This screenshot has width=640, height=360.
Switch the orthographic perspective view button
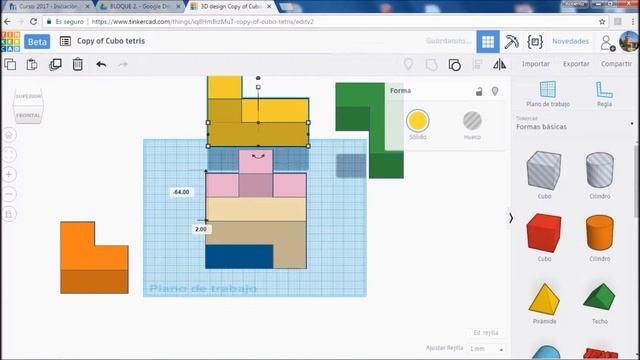pos(9,213)
